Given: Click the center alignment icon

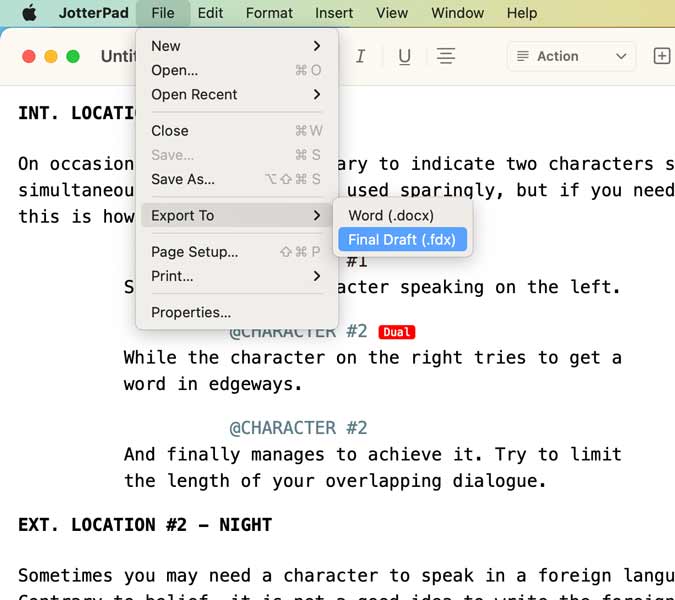Looking at the screenshot, I should pos(446,56).
